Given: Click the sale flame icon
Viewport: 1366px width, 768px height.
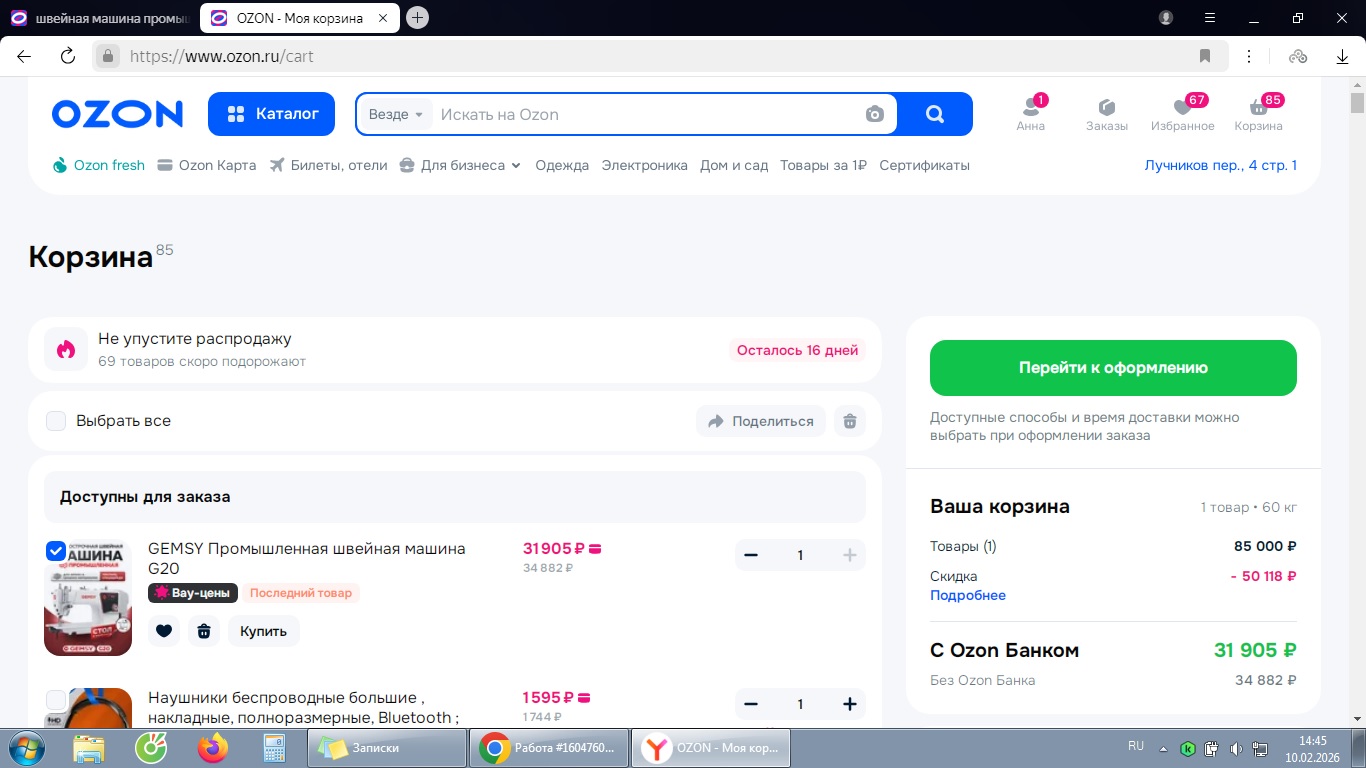Looking at the screenshot, I should (66, 350).
